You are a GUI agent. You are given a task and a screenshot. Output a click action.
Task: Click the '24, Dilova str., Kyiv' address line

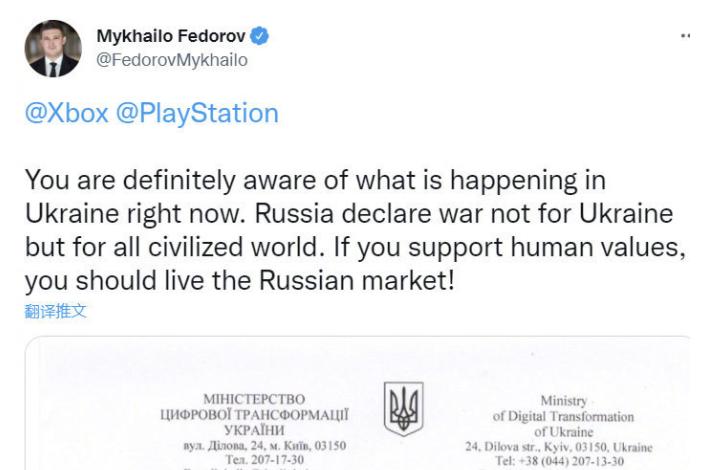coord(559,447)
